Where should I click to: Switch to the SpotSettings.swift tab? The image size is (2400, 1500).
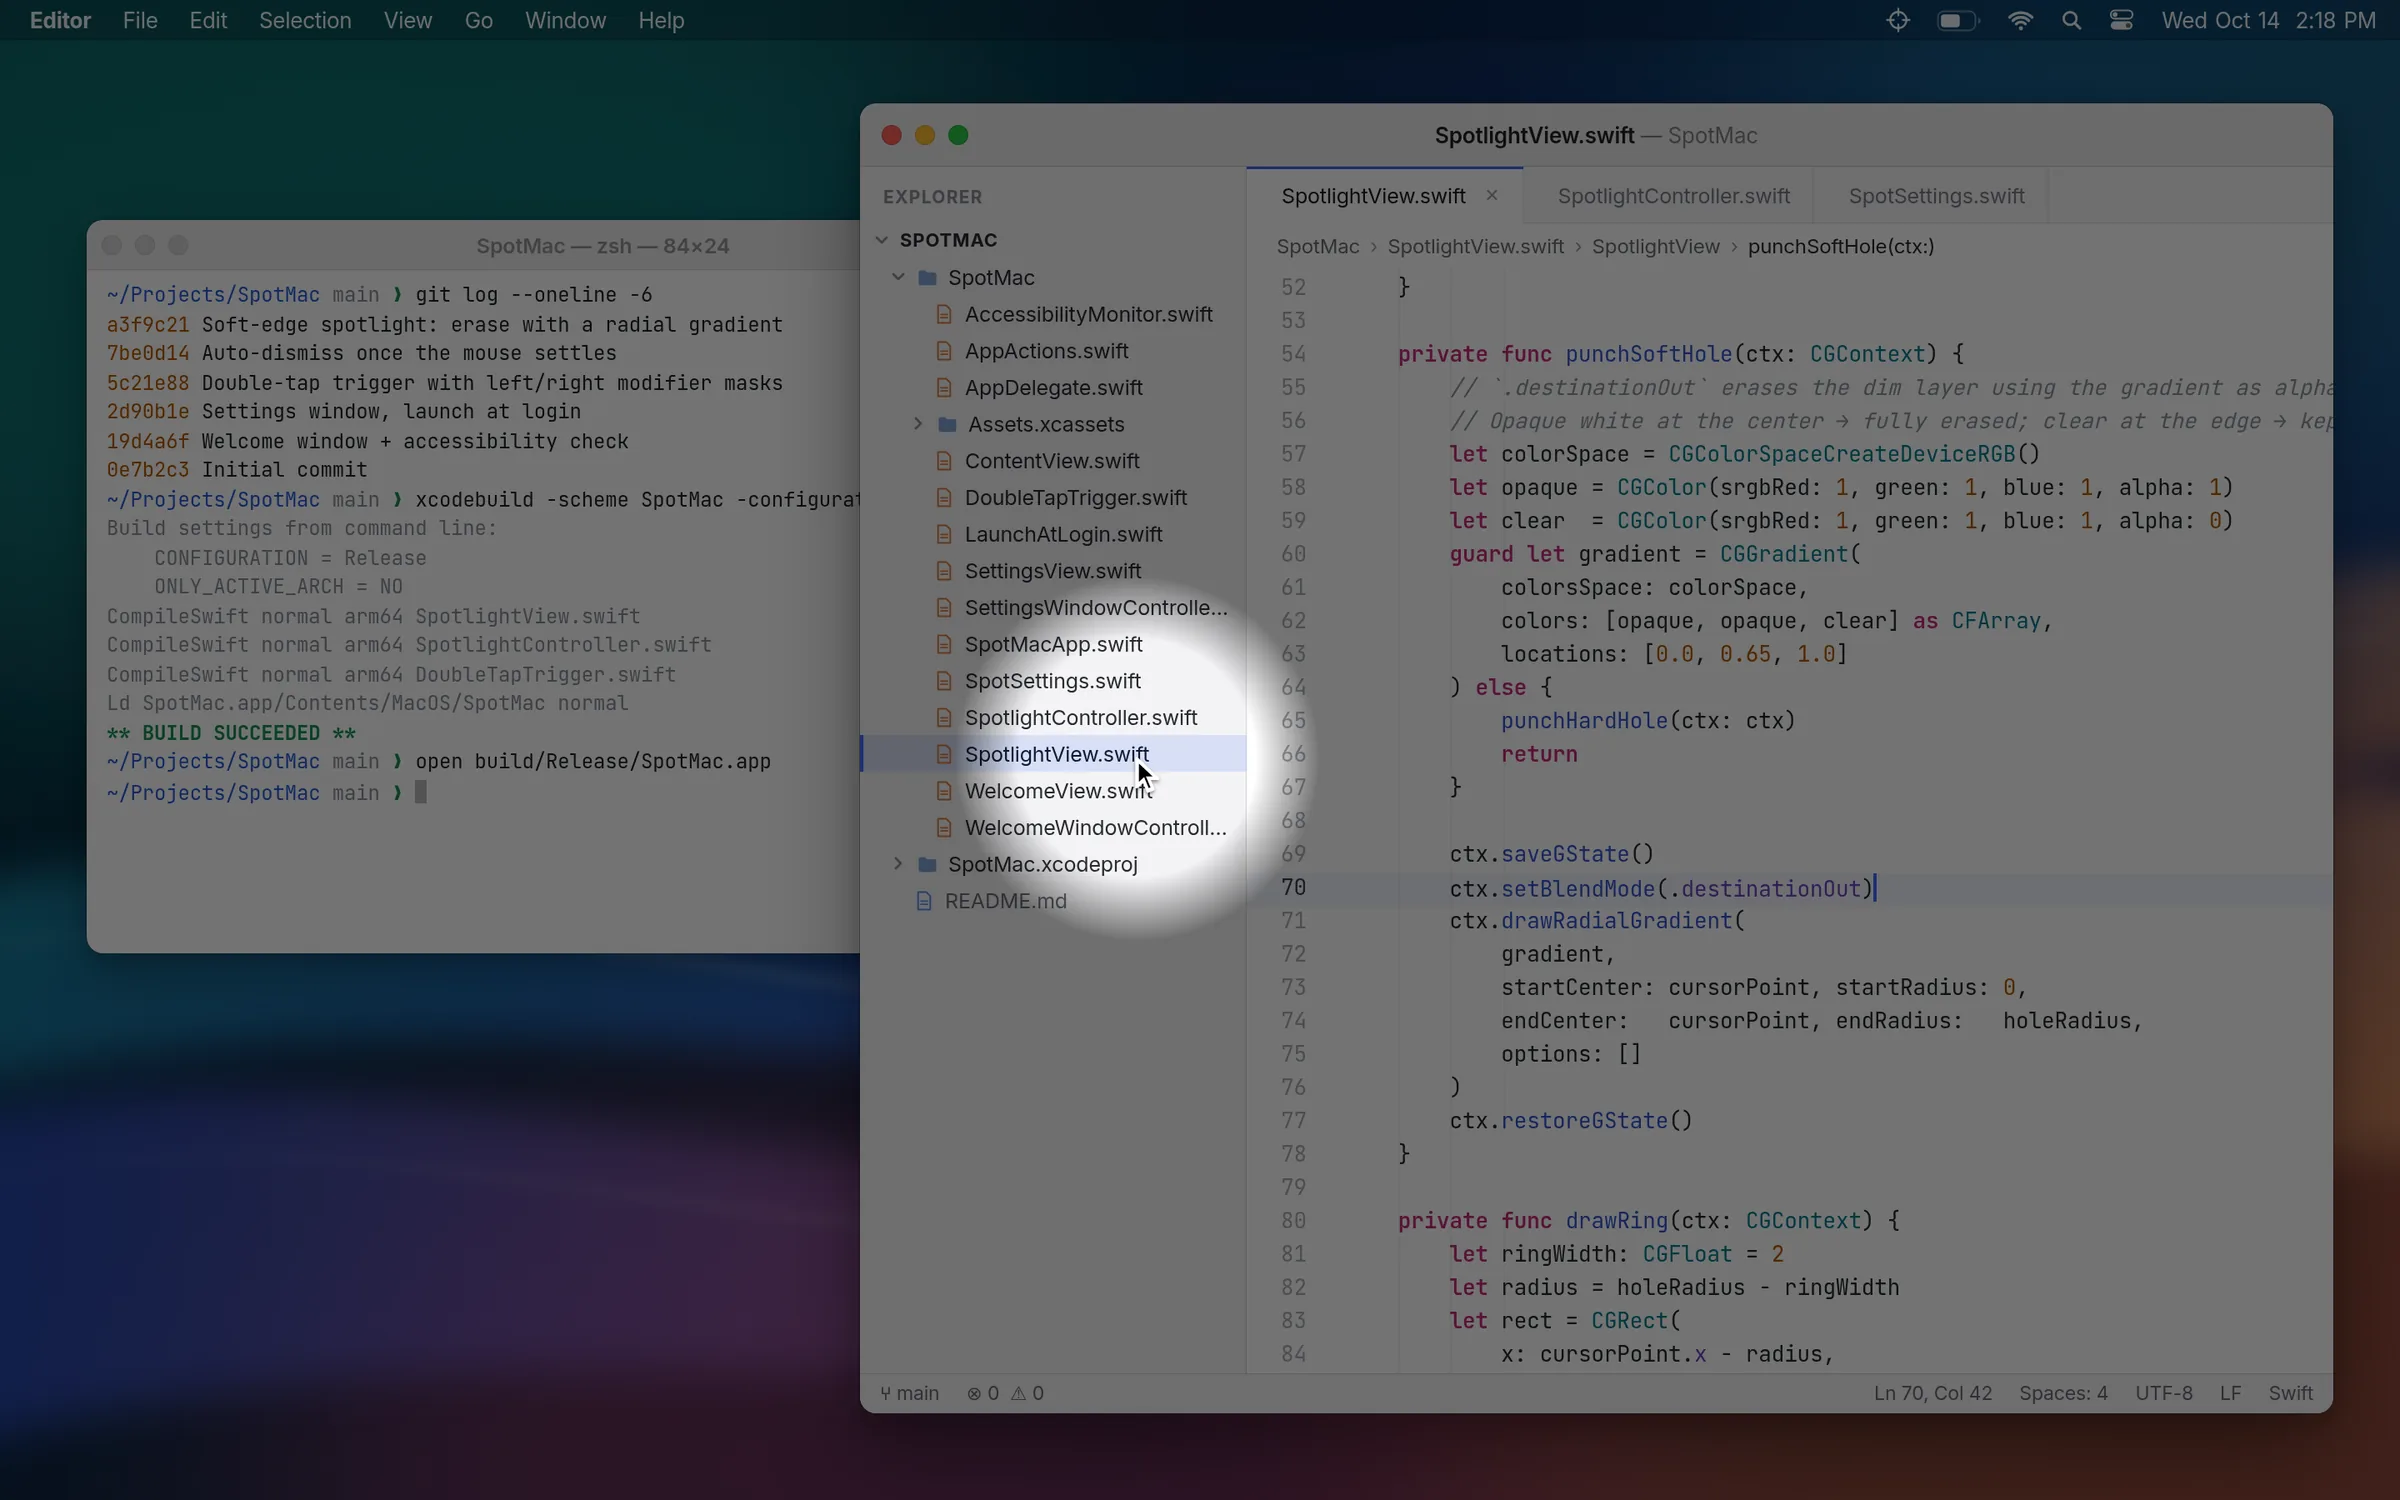[1936, 196]
